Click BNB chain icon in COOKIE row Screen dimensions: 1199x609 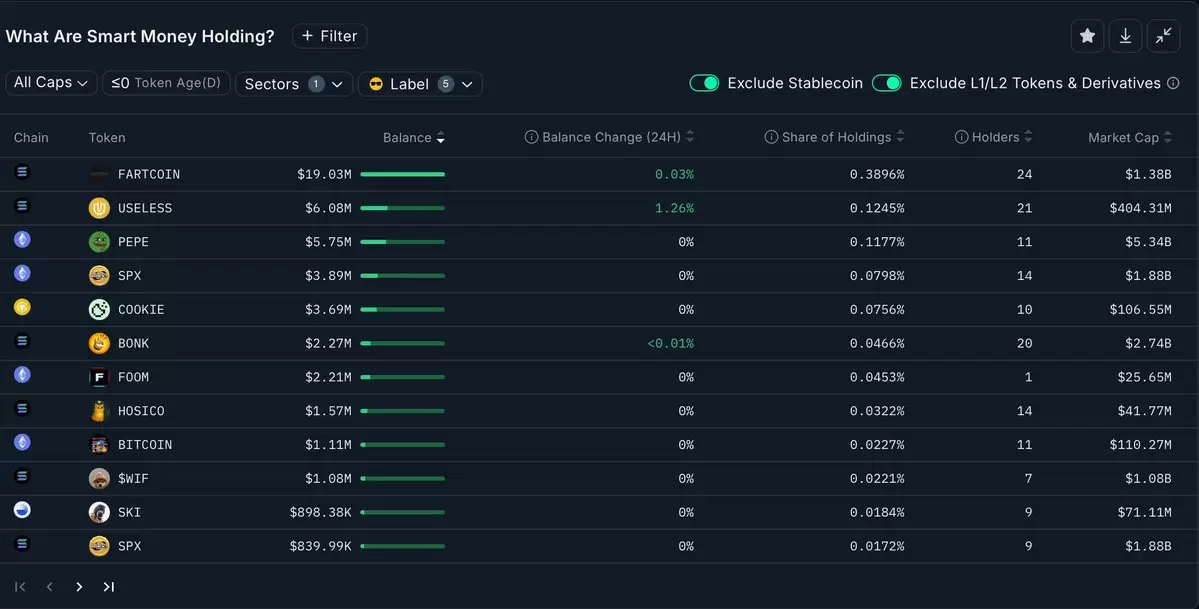[x=22, y=307]
